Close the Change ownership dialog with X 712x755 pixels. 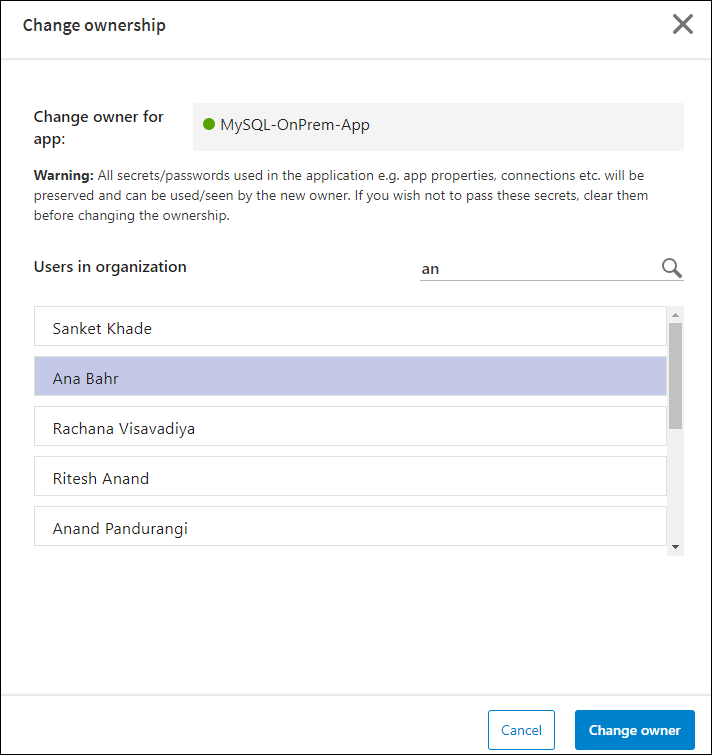(682, 25)
